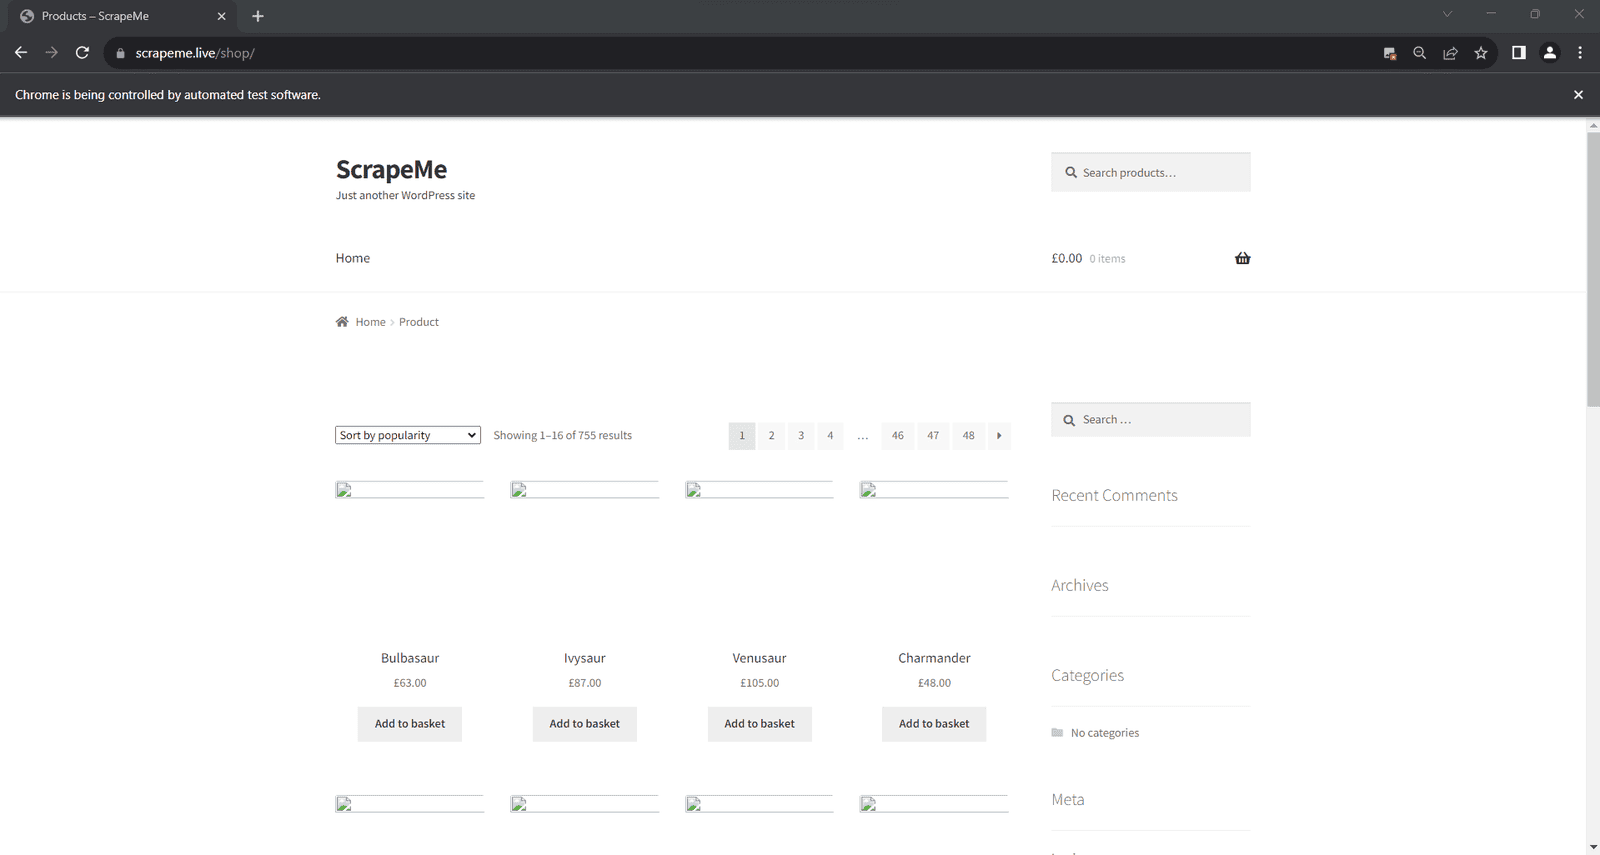This screenshot has width=1600, height=855.
Task: Add Ivysaur to basket
Action: click(585, 724)
